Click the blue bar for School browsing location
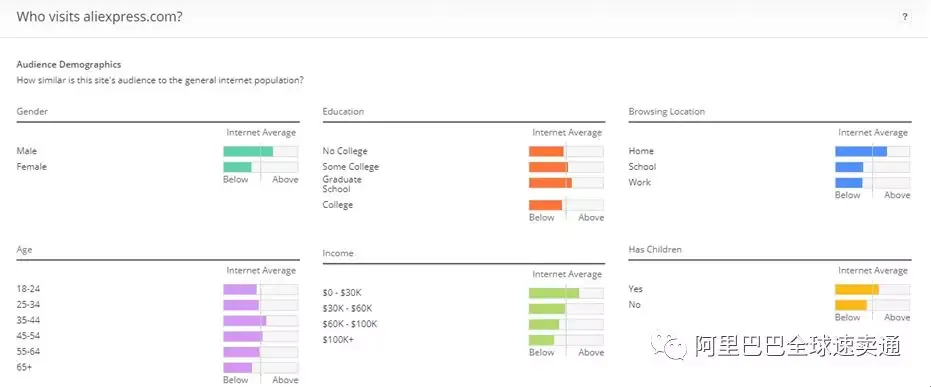Viewport: 931px width, 387px height. (849, 167)
